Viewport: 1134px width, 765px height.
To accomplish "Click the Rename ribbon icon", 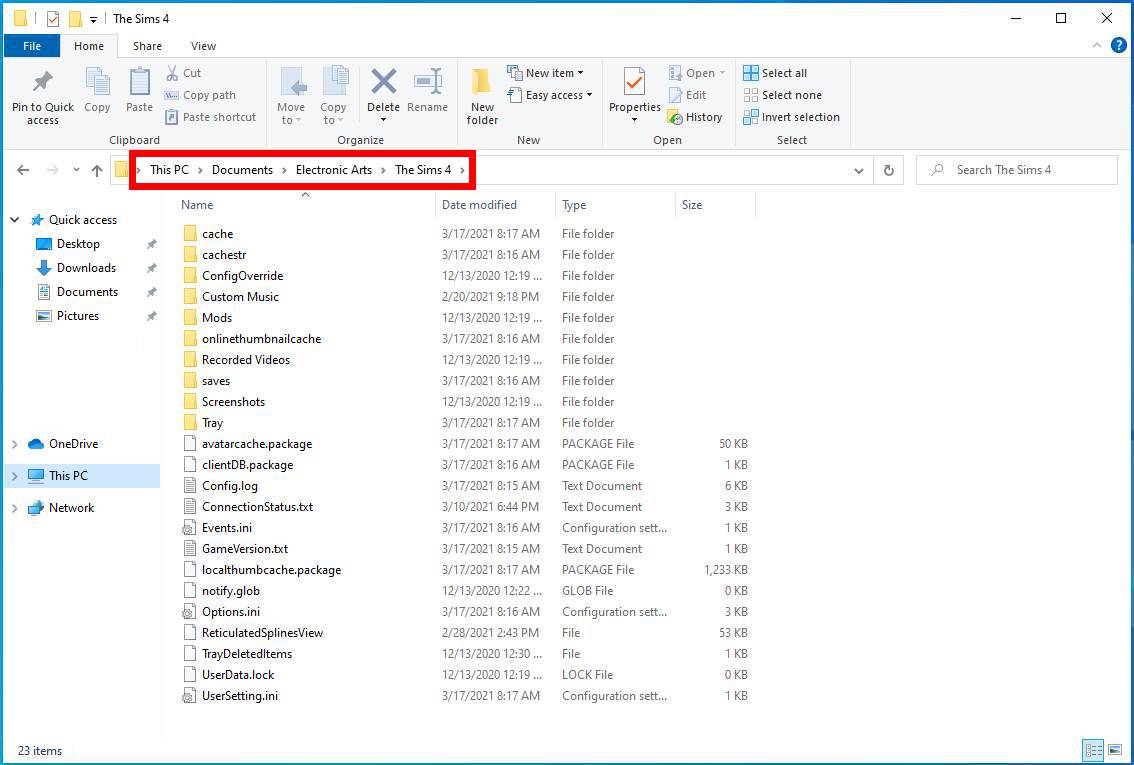I will [x=427, y=82].
